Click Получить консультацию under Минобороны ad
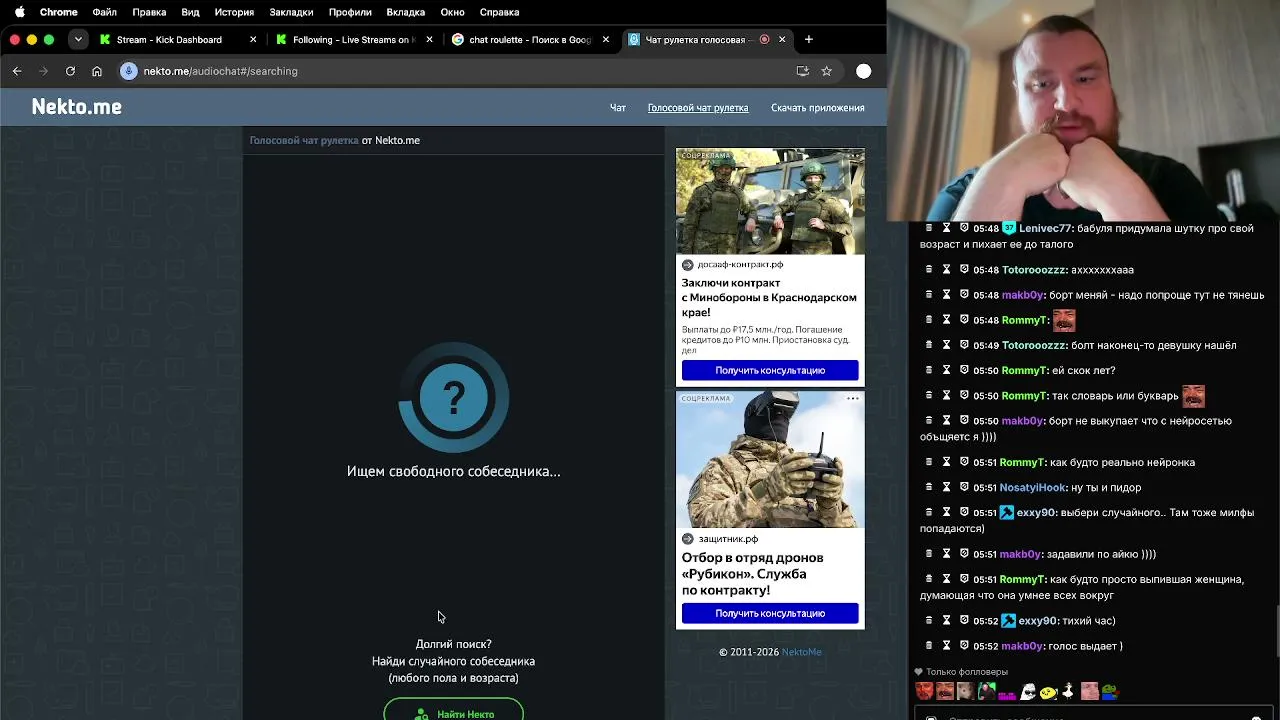Viewport: 1280px width, 720px height. click(x=770, y=370)
